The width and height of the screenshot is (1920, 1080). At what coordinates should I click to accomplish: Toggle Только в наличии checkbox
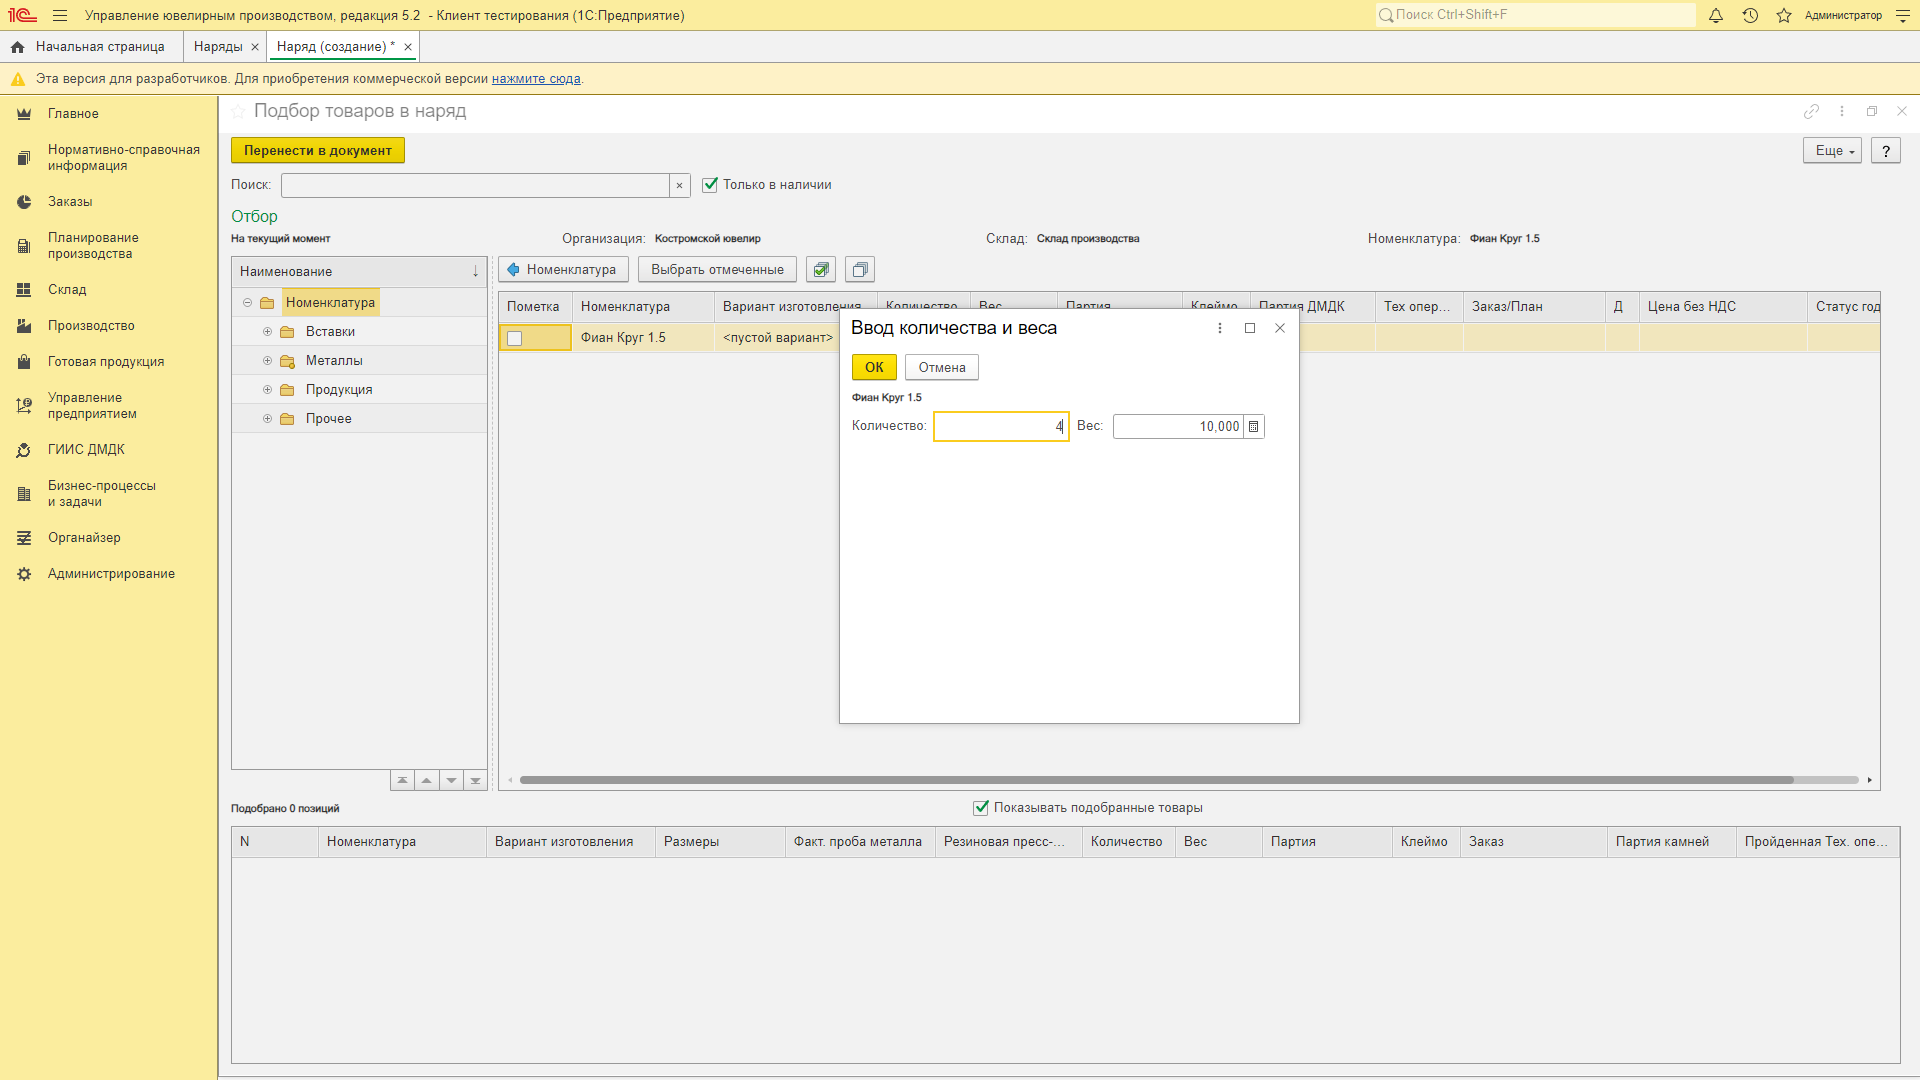[710, 185]
